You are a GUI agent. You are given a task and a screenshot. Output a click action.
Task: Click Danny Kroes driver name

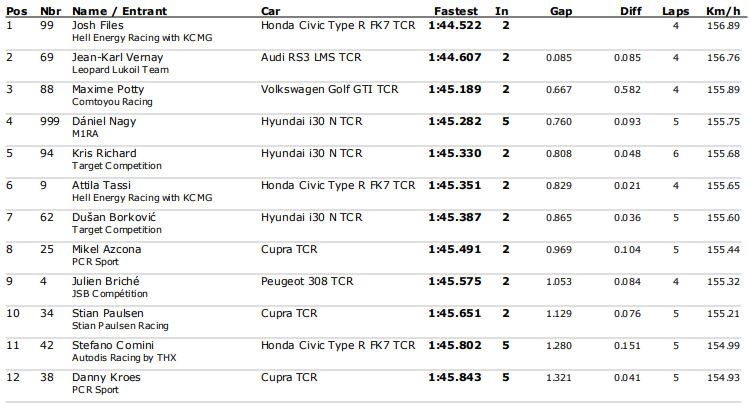[106, 377]
